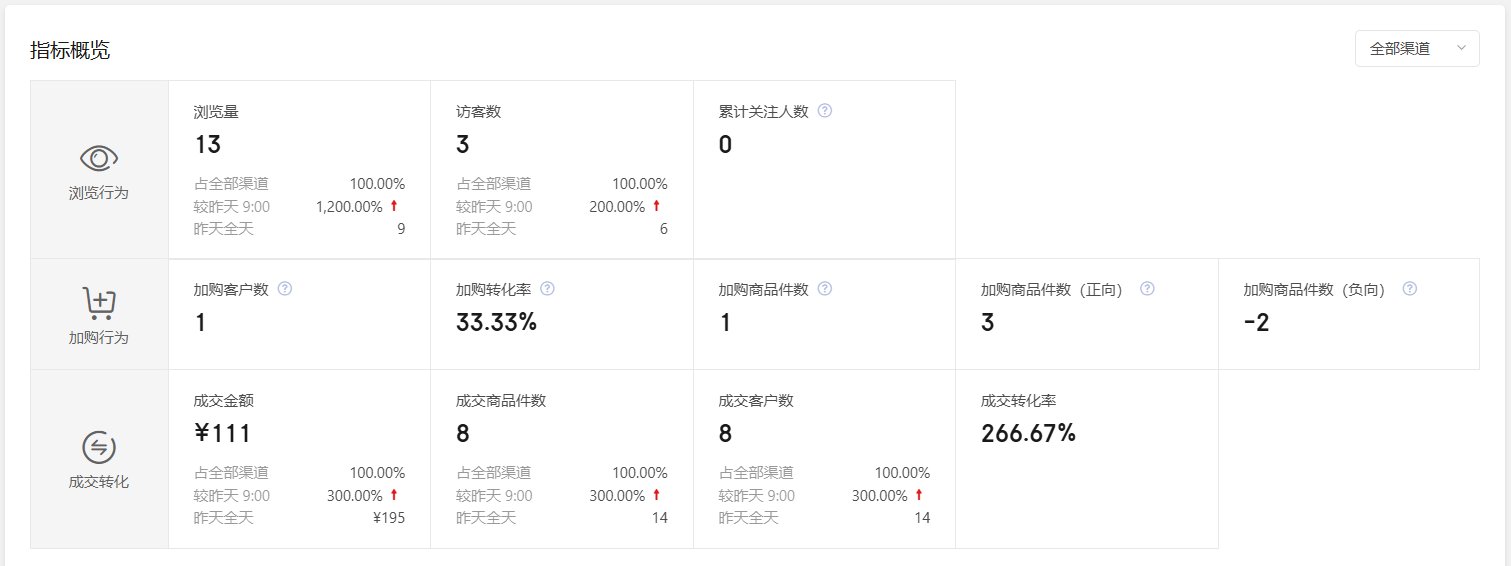Click the help icon beside 加购商品件数 (not 正向/负向)
Image resolution: width=1511 pixels, height=566 pixels.
pyautogui.click(x=825, y=289)
